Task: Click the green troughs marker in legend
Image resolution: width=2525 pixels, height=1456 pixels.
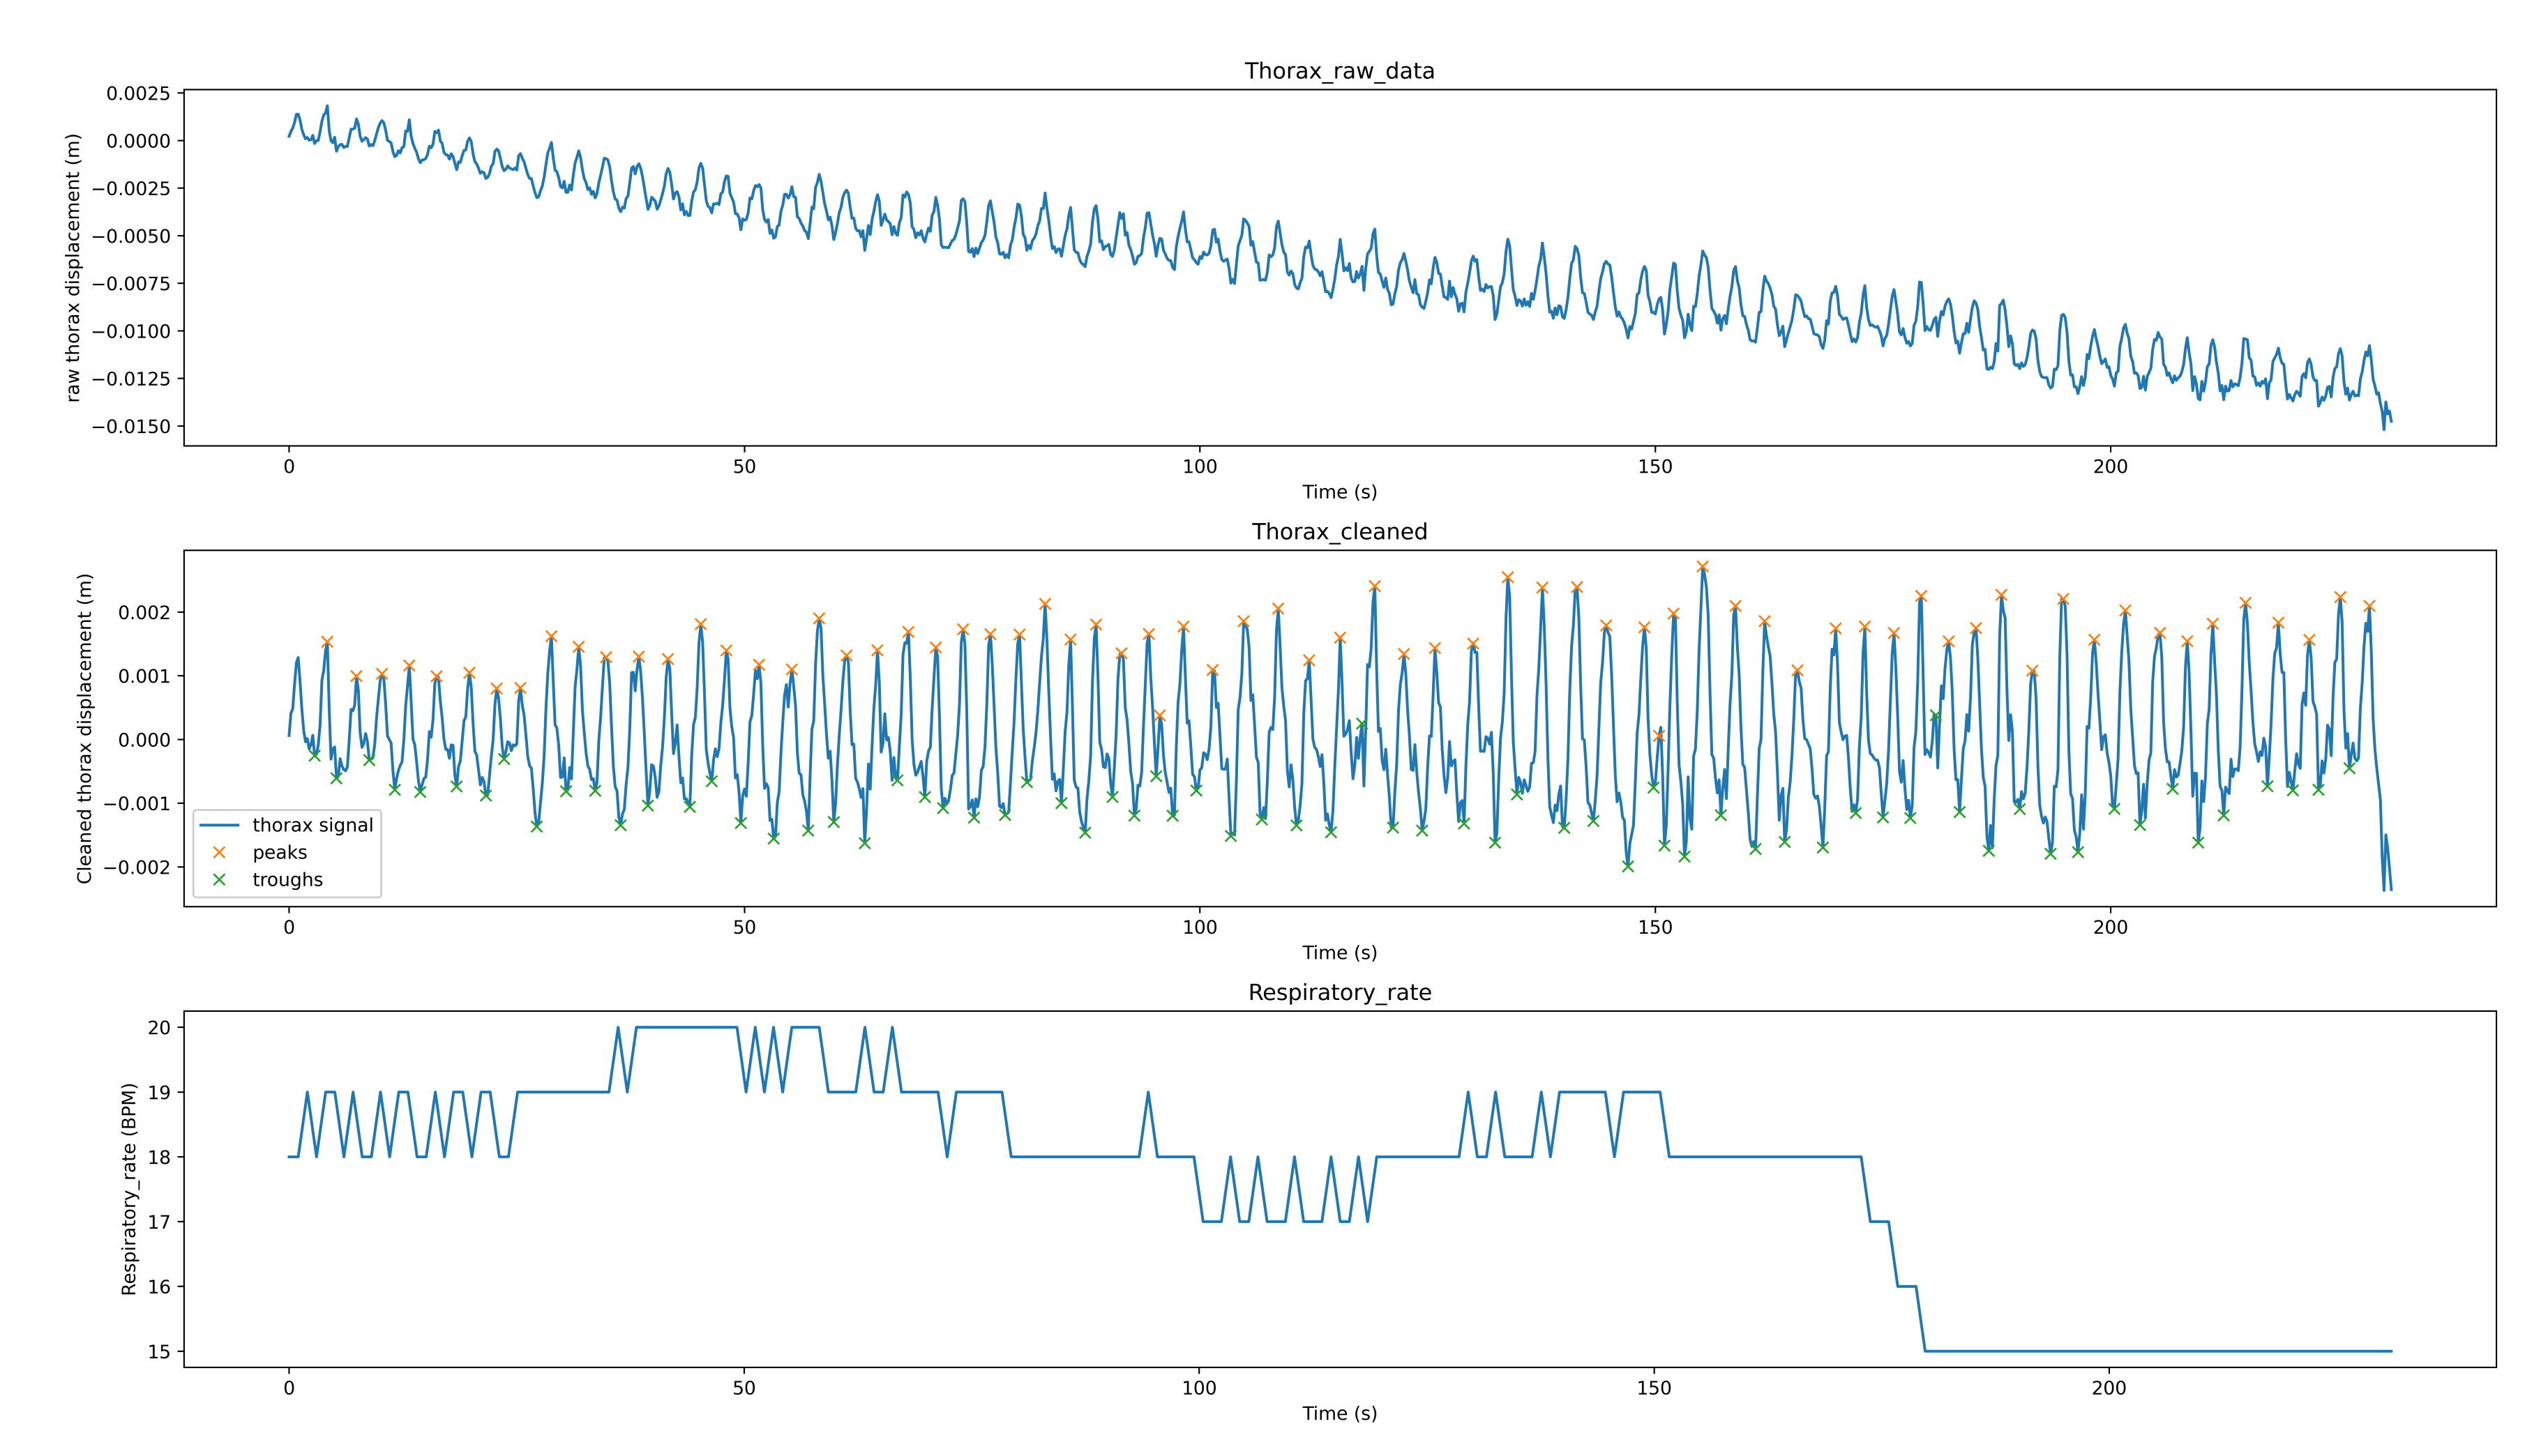Action: pos(220,879)
